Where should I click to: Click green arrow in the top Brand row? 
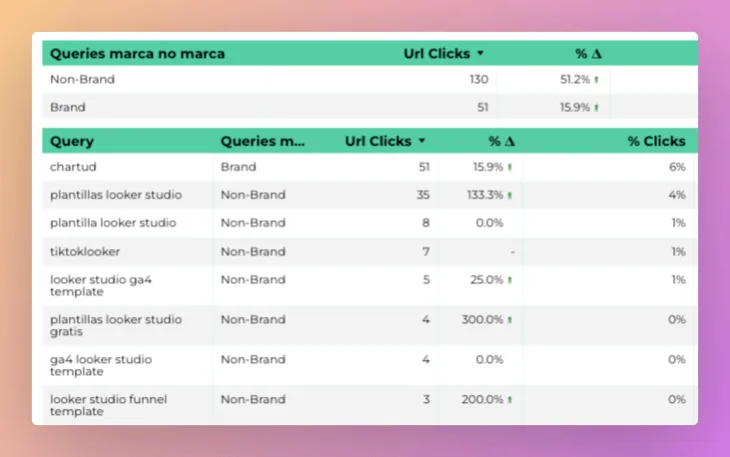coord(596,107)
